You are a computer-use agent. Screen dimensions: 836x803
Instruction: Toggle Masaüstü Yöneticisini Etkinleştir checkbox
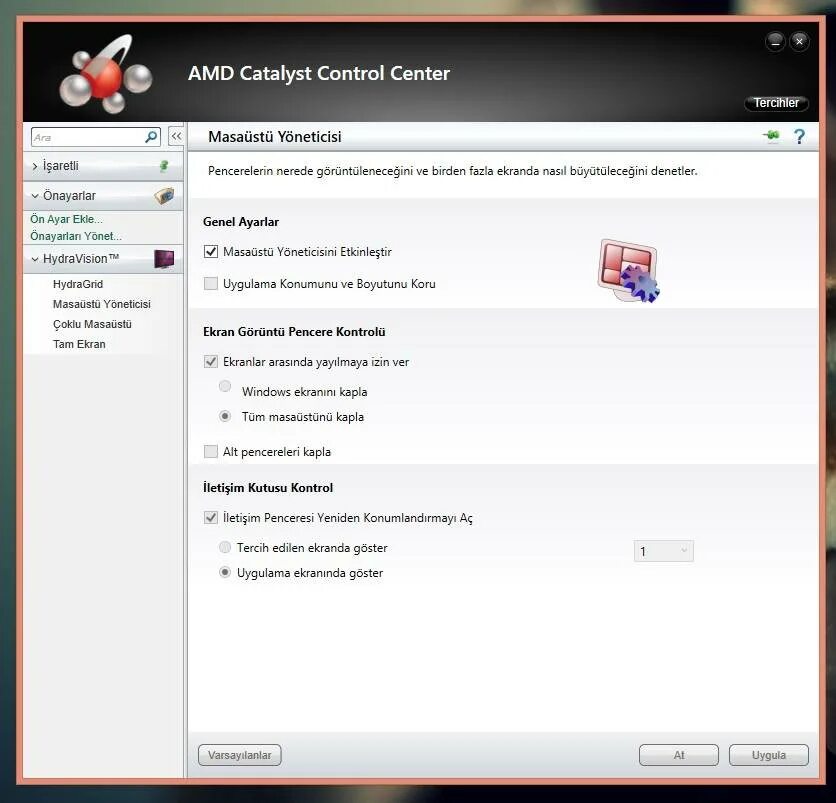[x=211, y=252]
